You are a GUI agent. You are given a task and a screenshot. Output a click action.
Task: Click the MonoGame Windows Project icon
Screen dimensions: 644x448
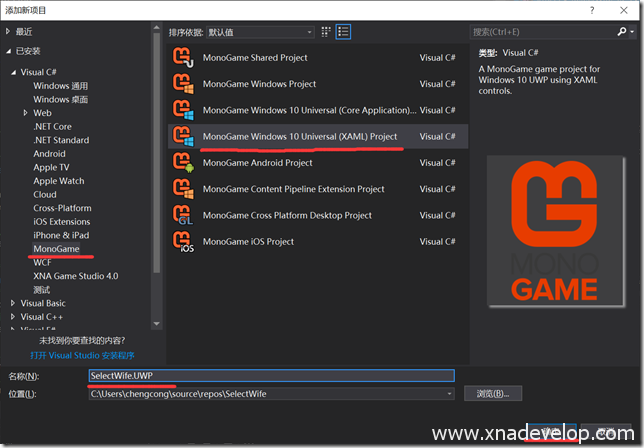(x=183, y=84)
